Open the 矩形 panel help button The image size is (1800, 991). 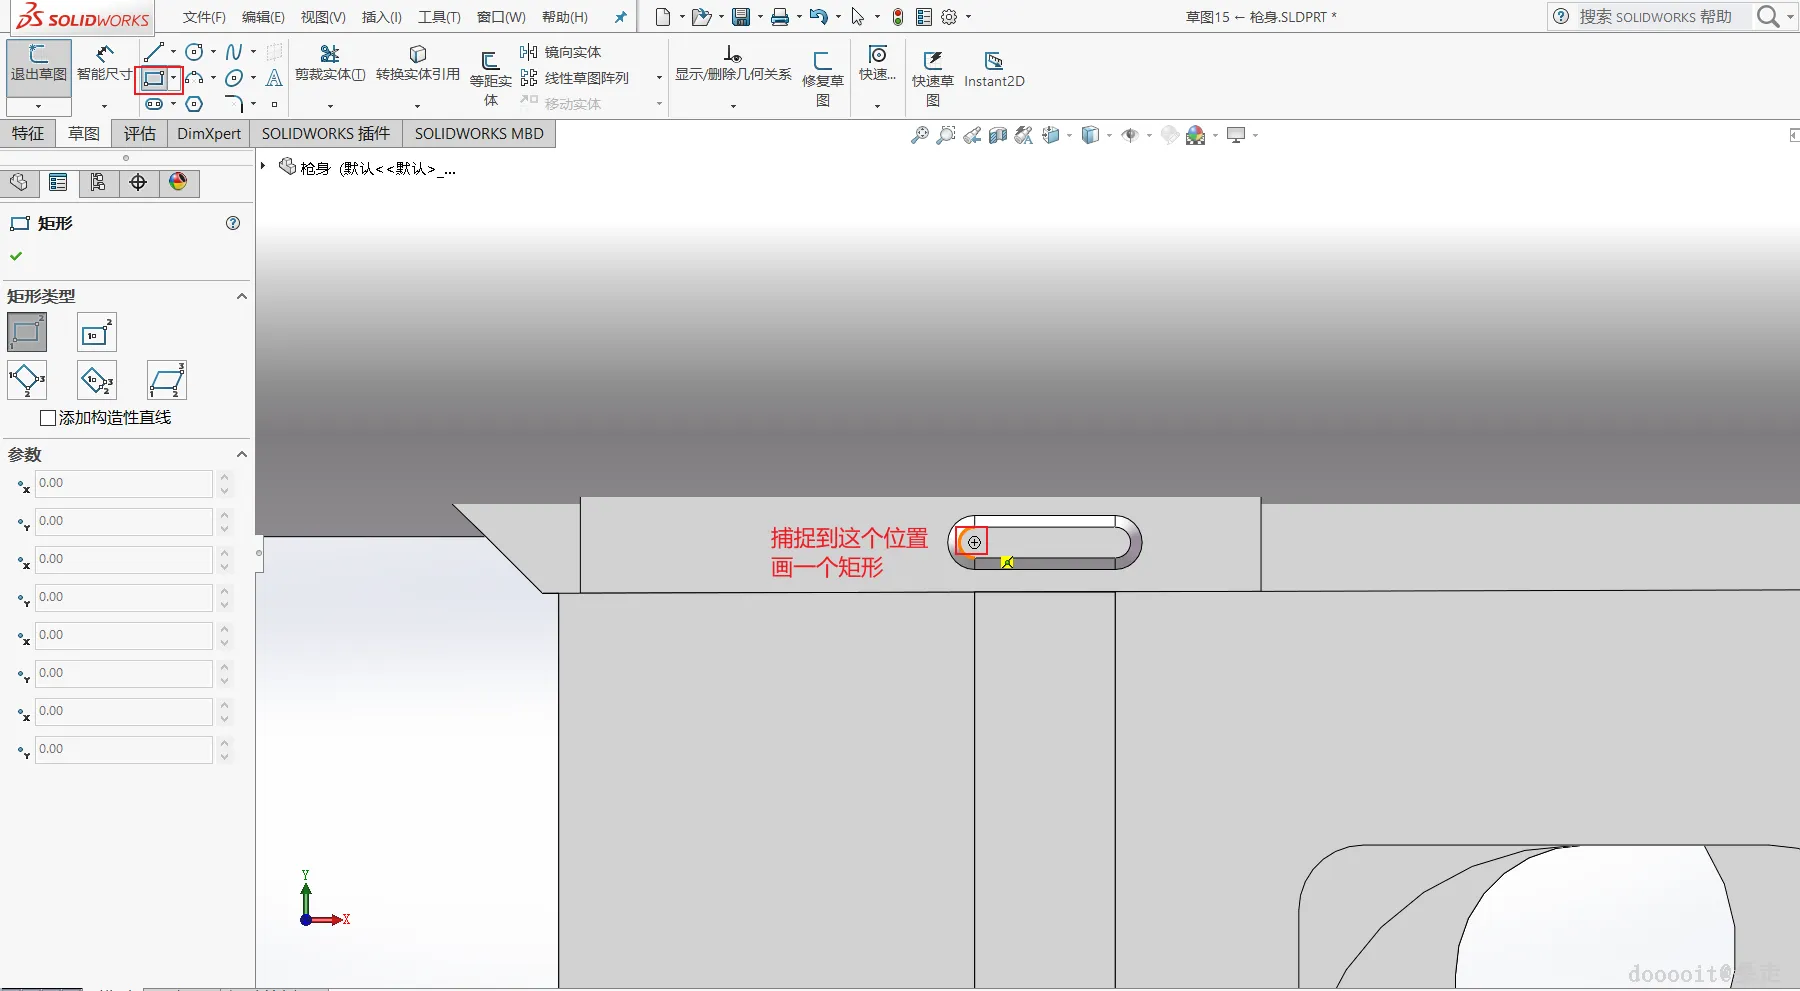[x=233, y=223]
